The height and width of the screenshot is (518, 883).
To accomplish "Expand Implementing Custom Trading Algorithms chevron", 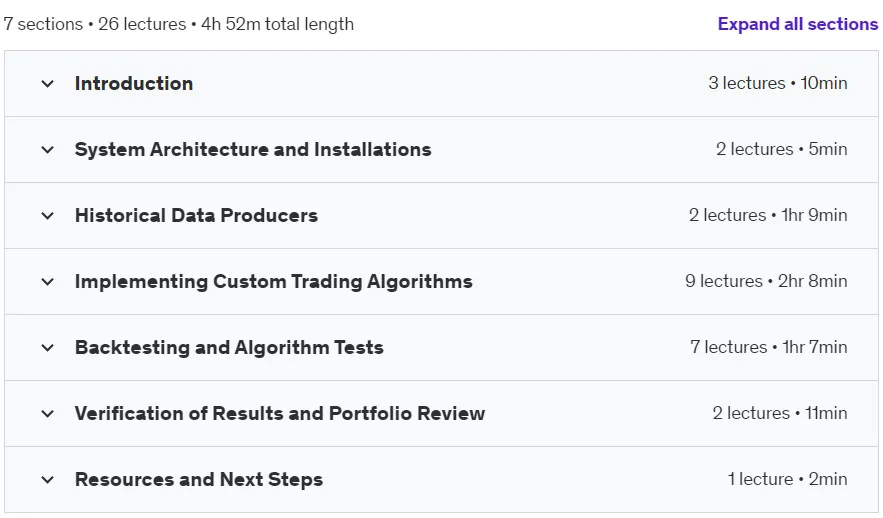I will click(48, 282).
